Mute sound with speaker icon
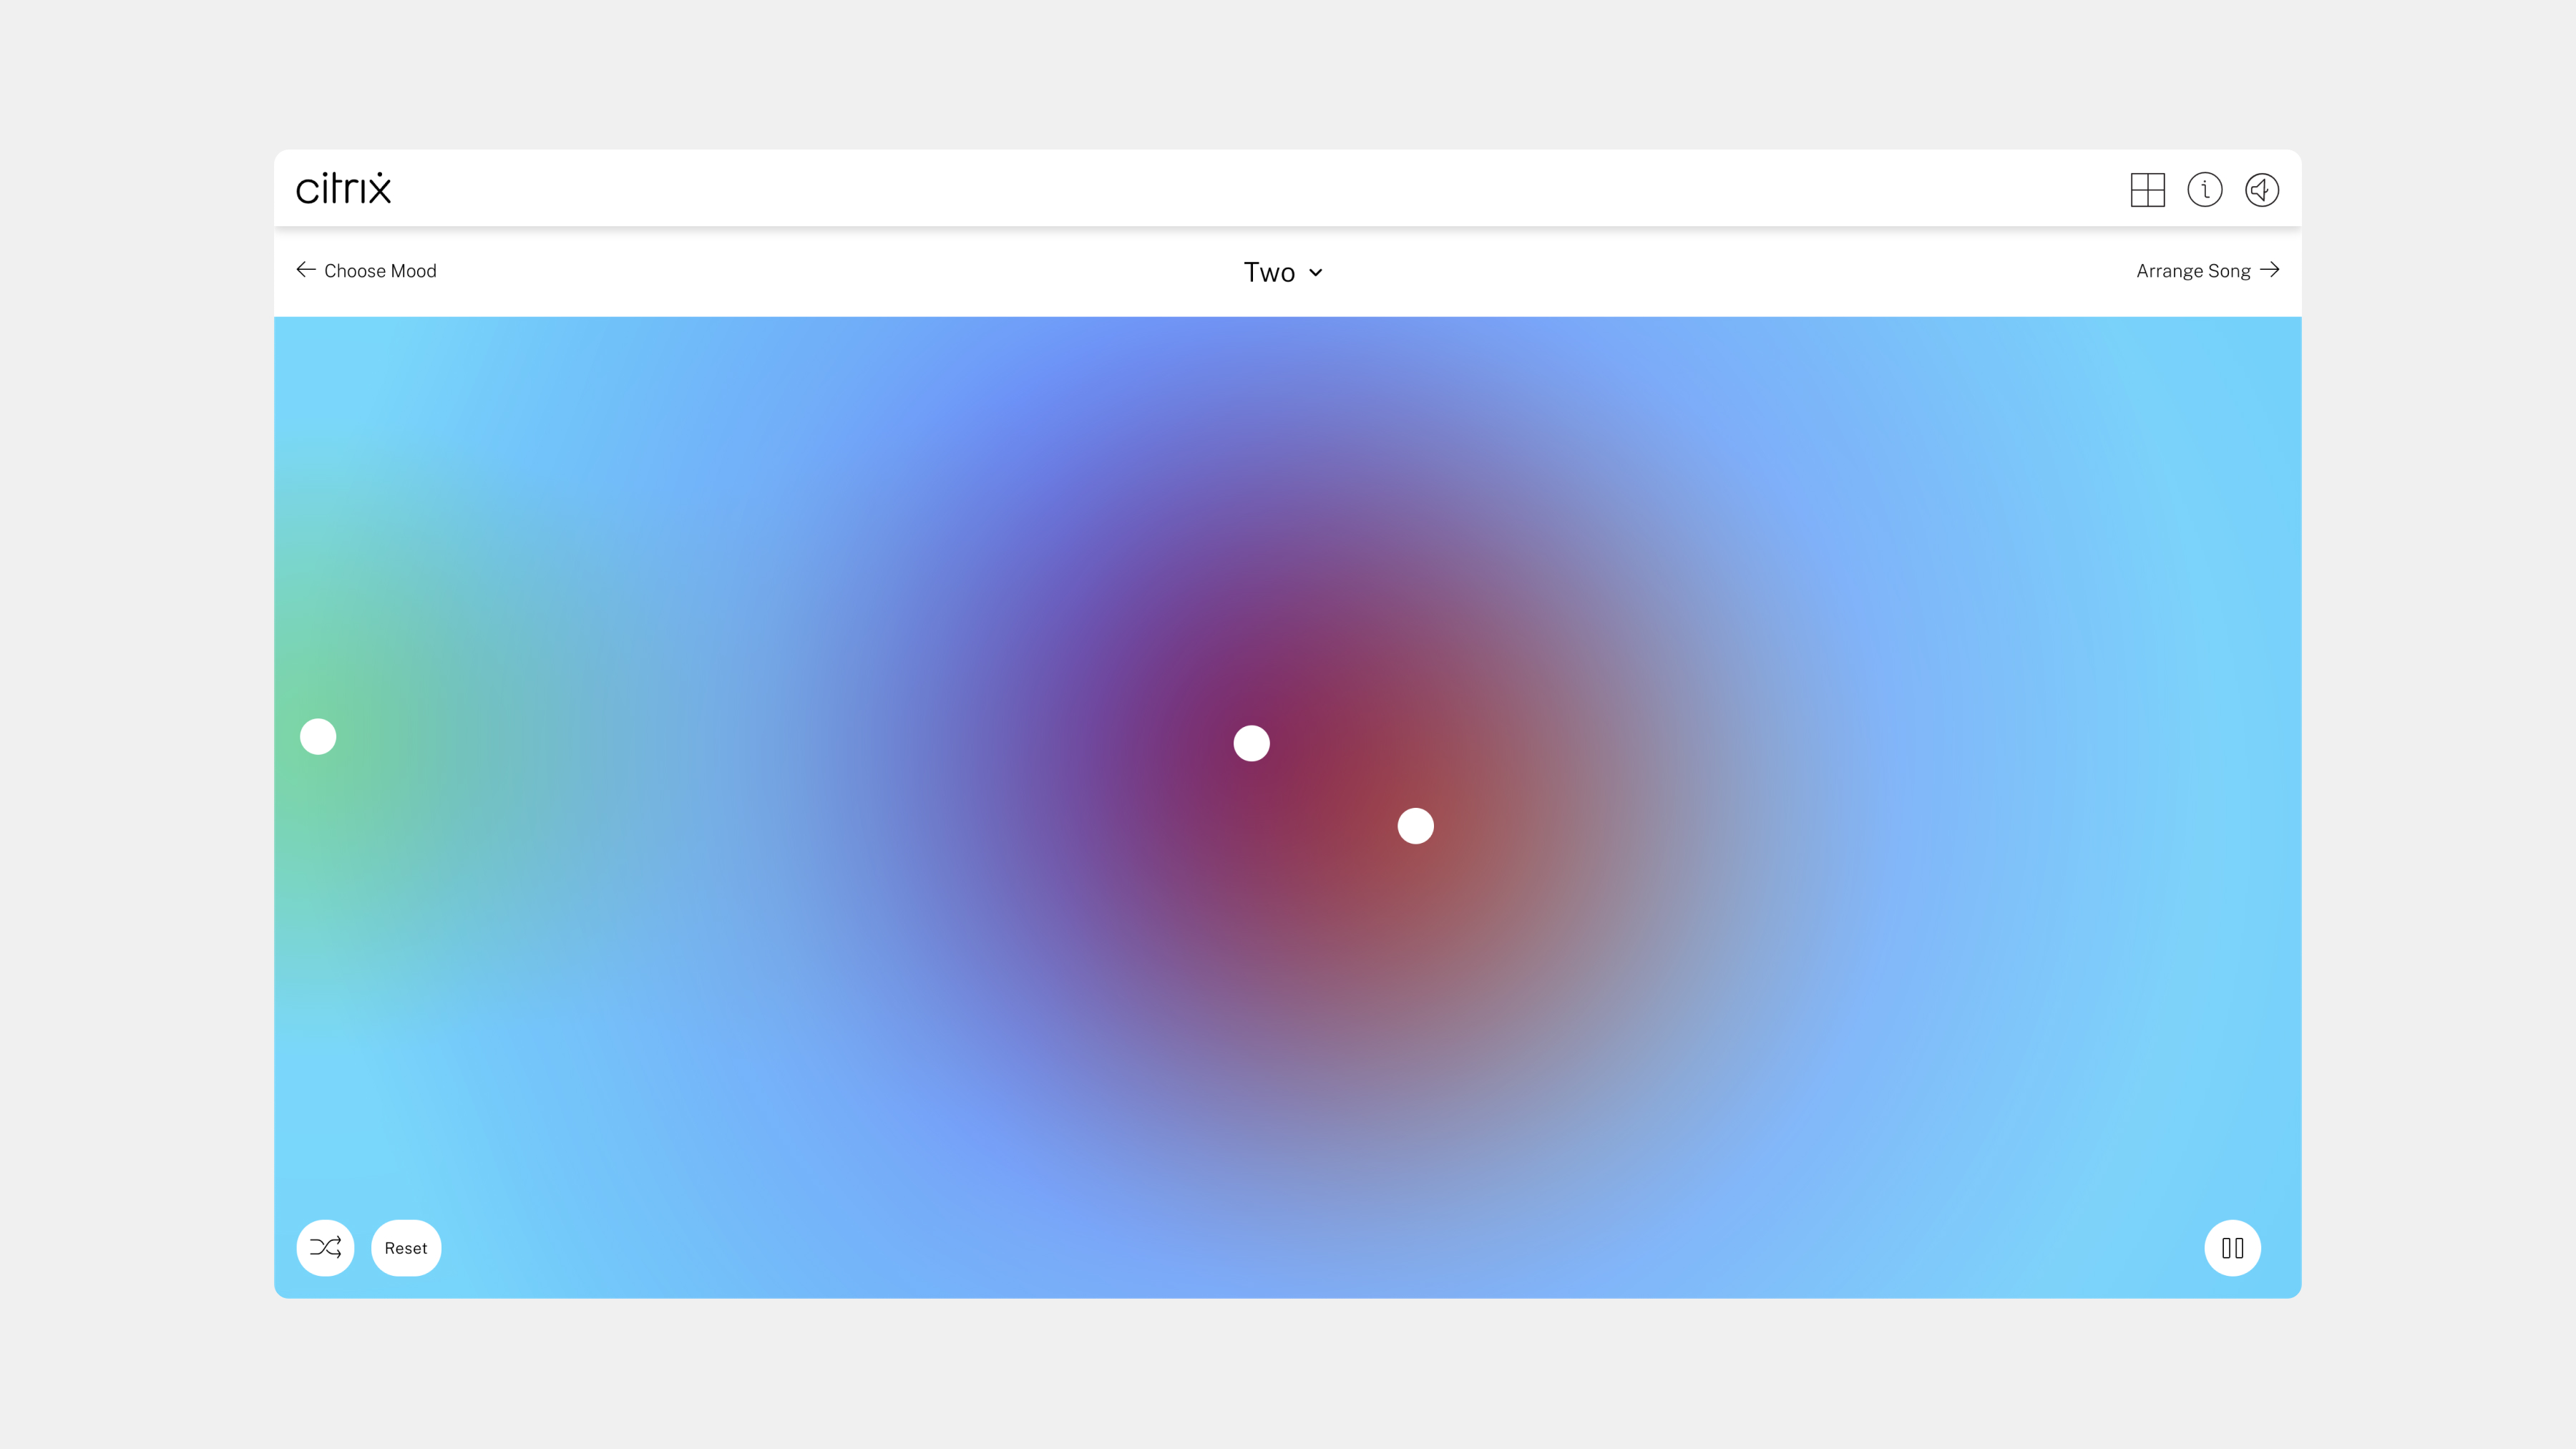This screenshot has height=1449, width=2576. click(x=2261, y=190)
